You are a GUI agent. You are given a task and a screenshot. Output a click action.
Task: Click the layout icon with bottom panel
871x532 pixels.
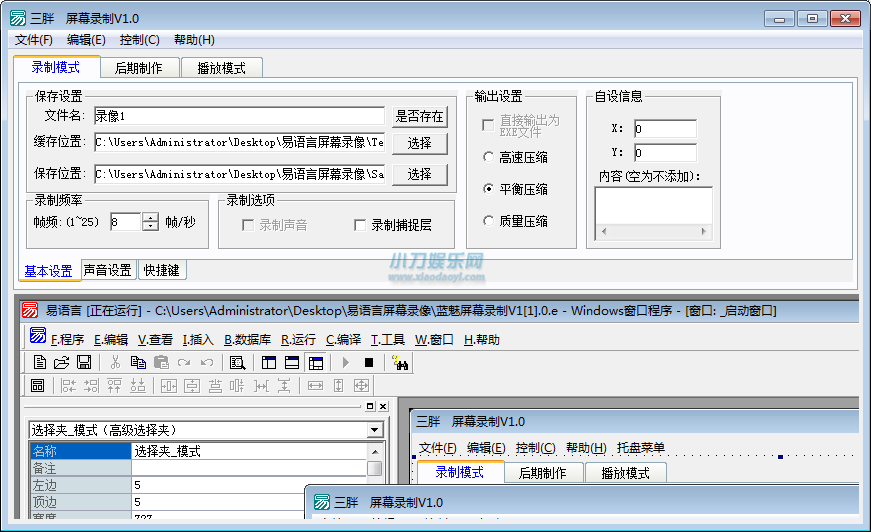(x=292, y=363)
